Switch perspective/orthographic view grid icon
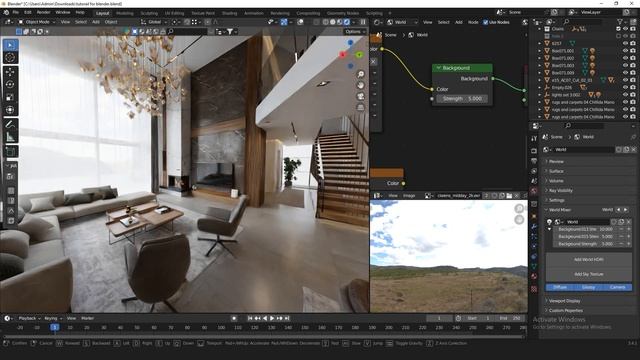Viewport: 640px width, 360px height. (x=361, y=107)
